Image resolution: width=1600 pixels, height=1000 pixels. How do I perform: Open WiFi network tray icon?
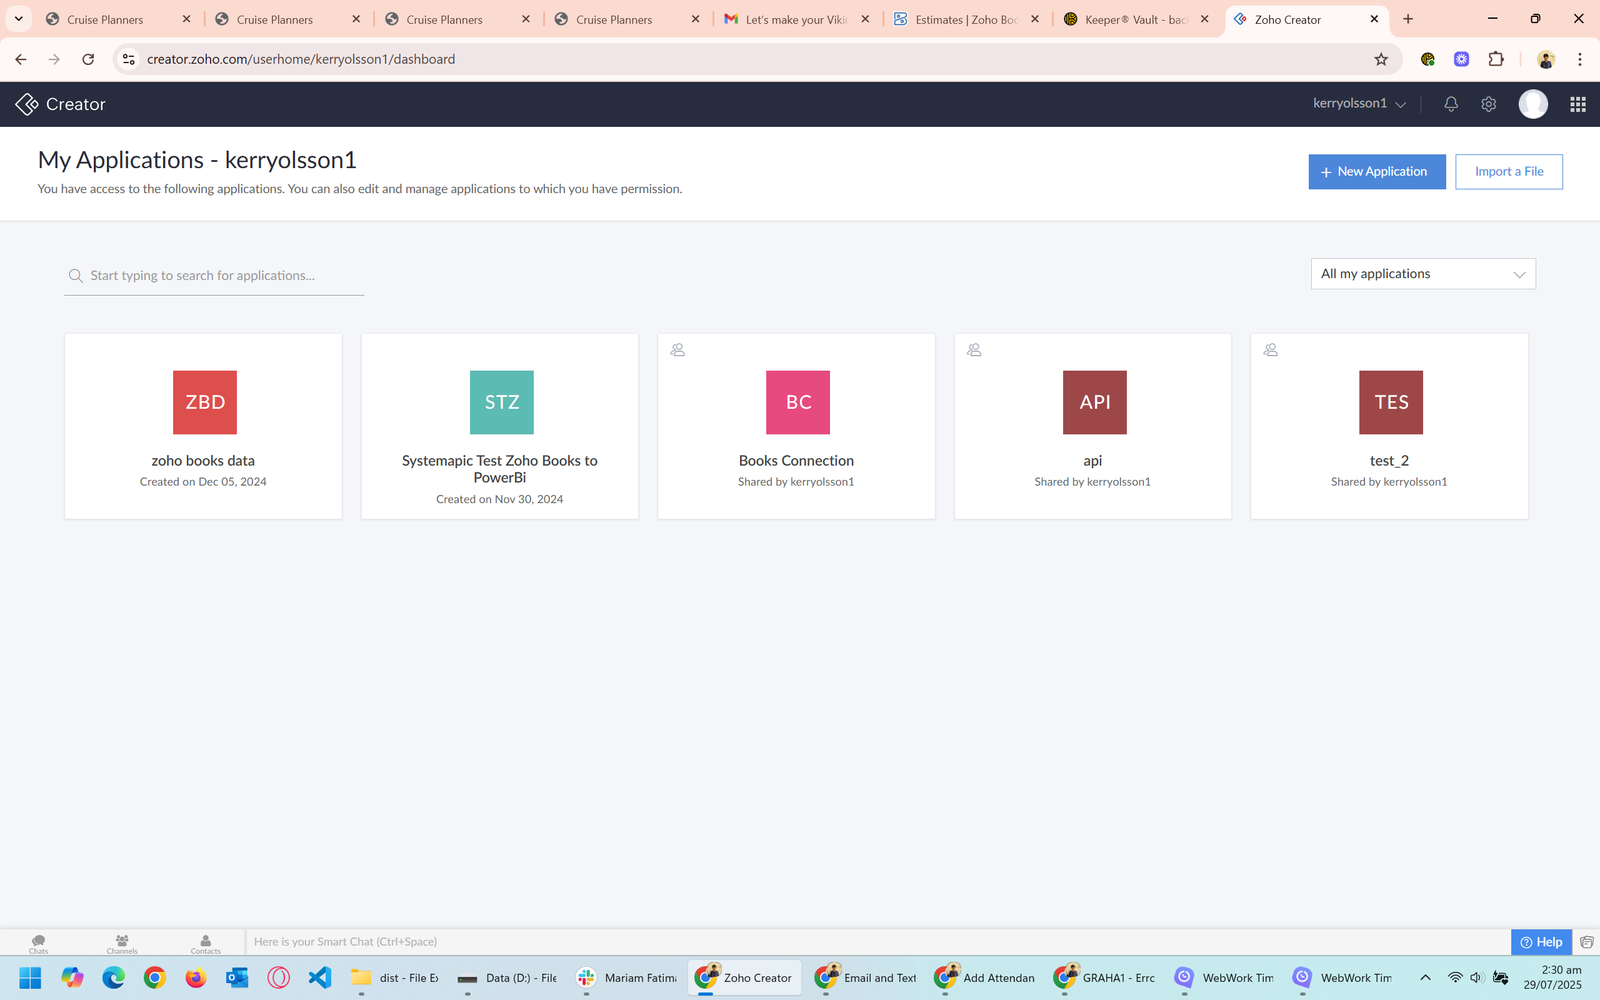click(1455, 978)
